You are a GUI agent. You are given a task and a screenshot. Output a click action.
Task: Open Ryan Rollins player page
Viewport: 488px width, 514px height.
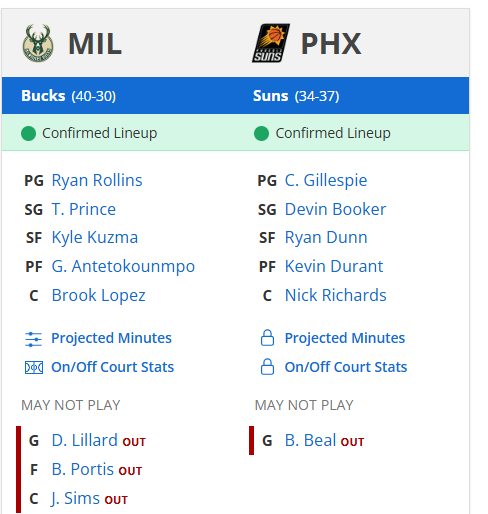97,180
